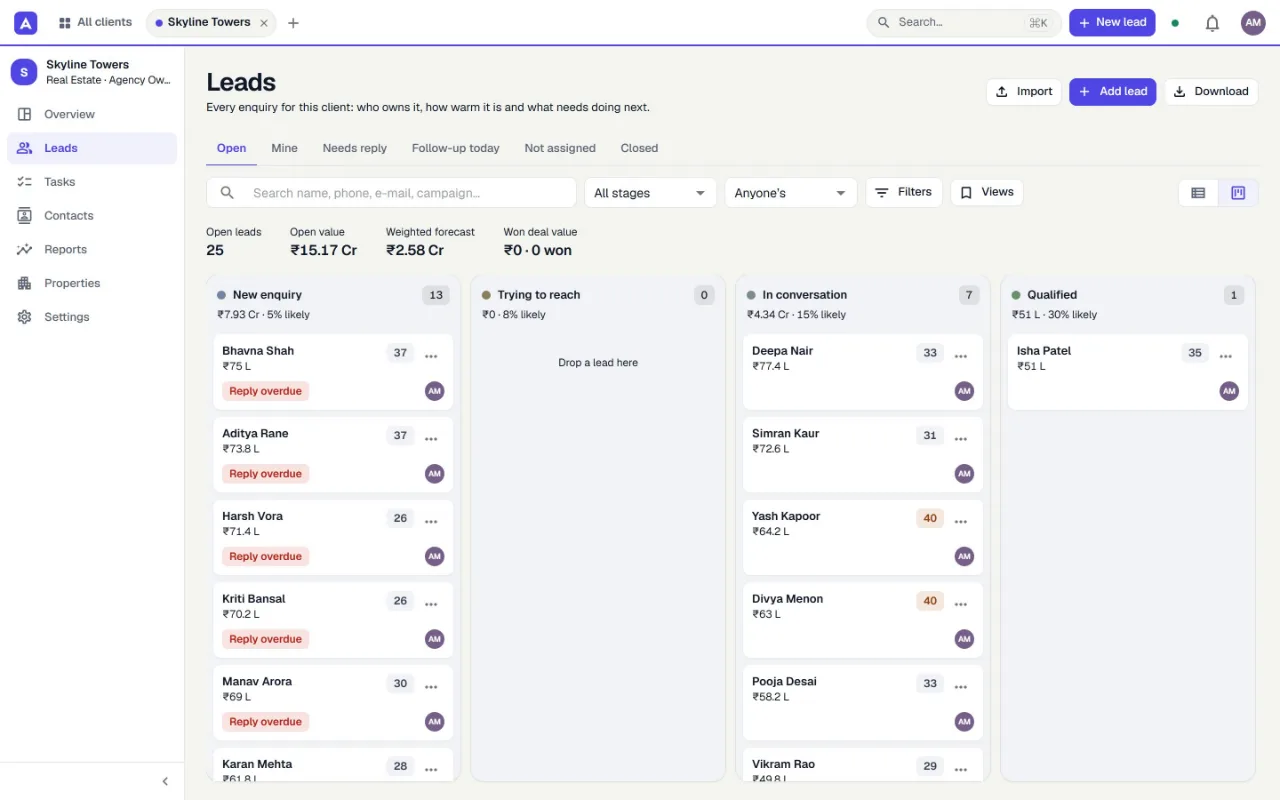Go to Tasks in the sidebar
This screenshot has height=800, width=1280.
(x=92, y=182)
